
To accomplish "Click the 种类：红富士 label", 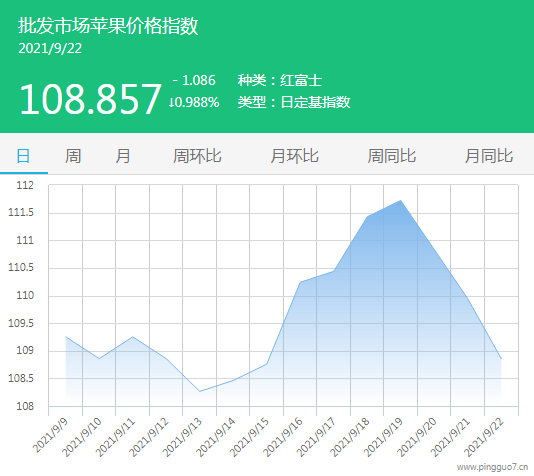I will pyautogui.click(x=280, y=80).
